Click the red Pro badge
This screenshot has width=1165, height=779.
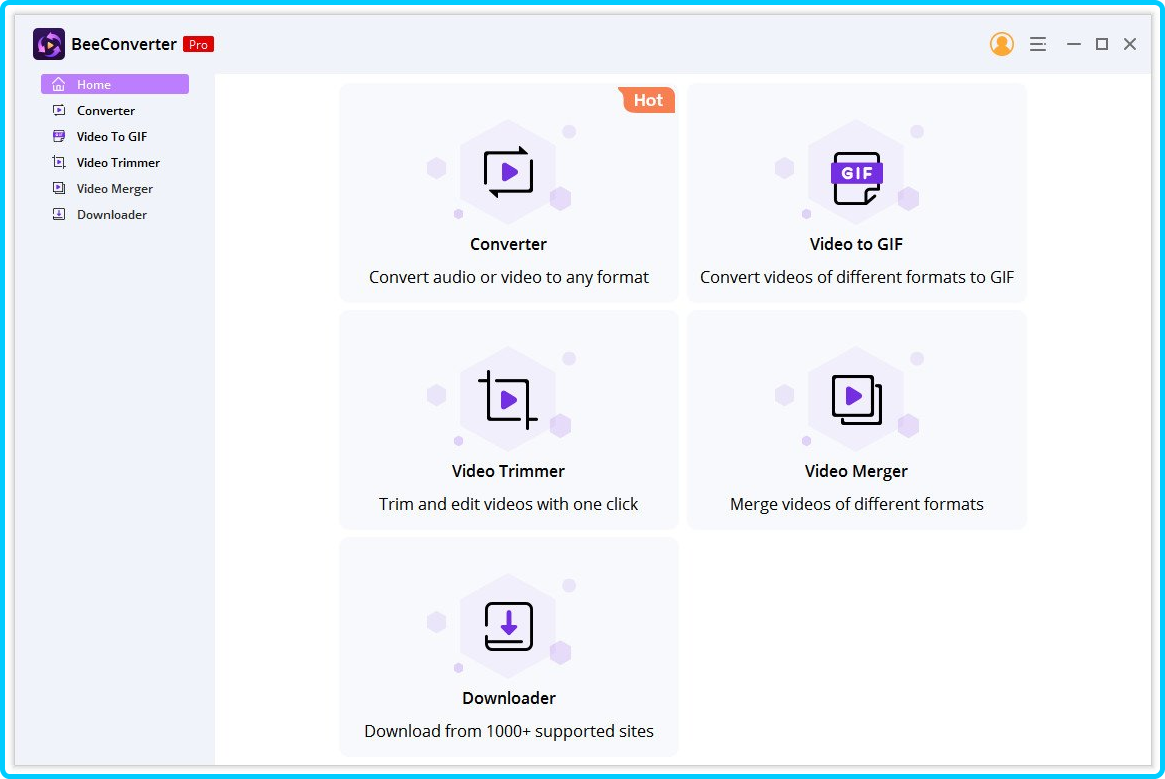tap(198, 45)
